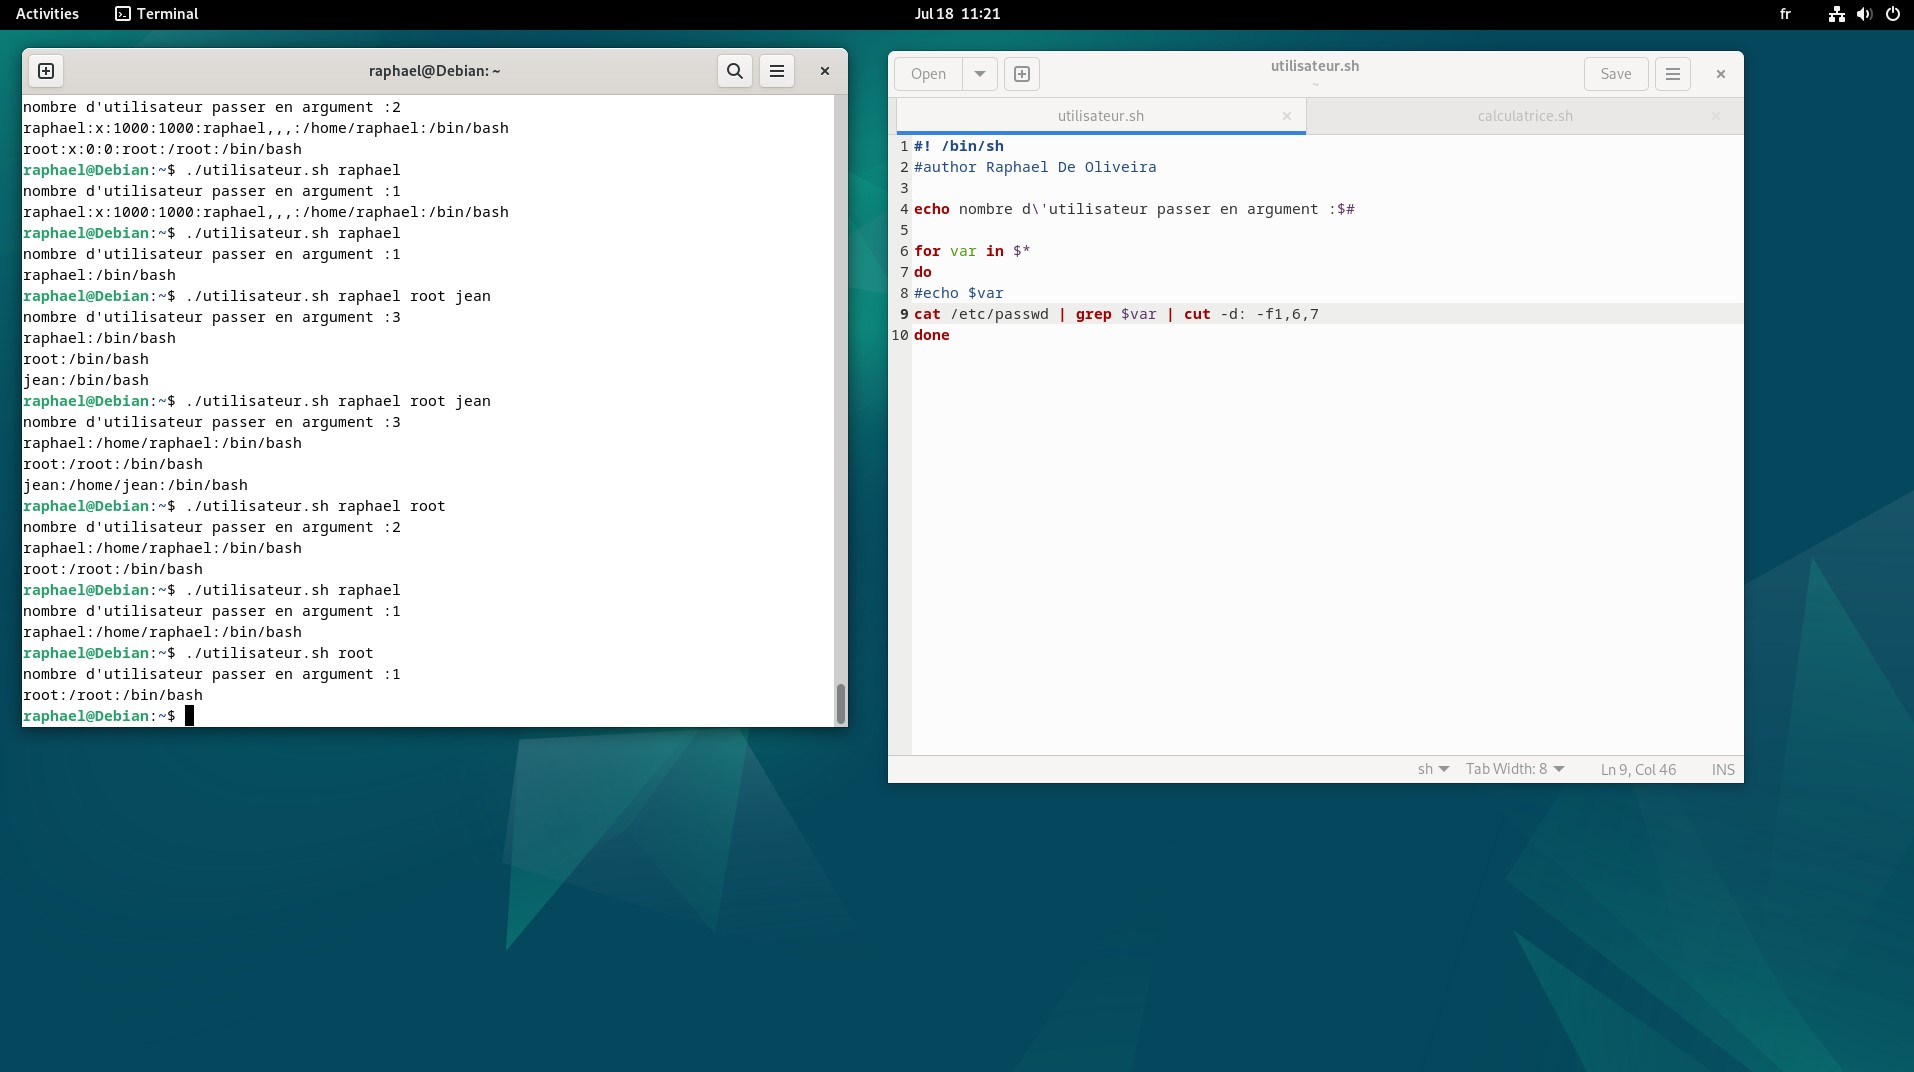Click the power icon in top bar
1914x1072 pixels.
point(1892,14)
